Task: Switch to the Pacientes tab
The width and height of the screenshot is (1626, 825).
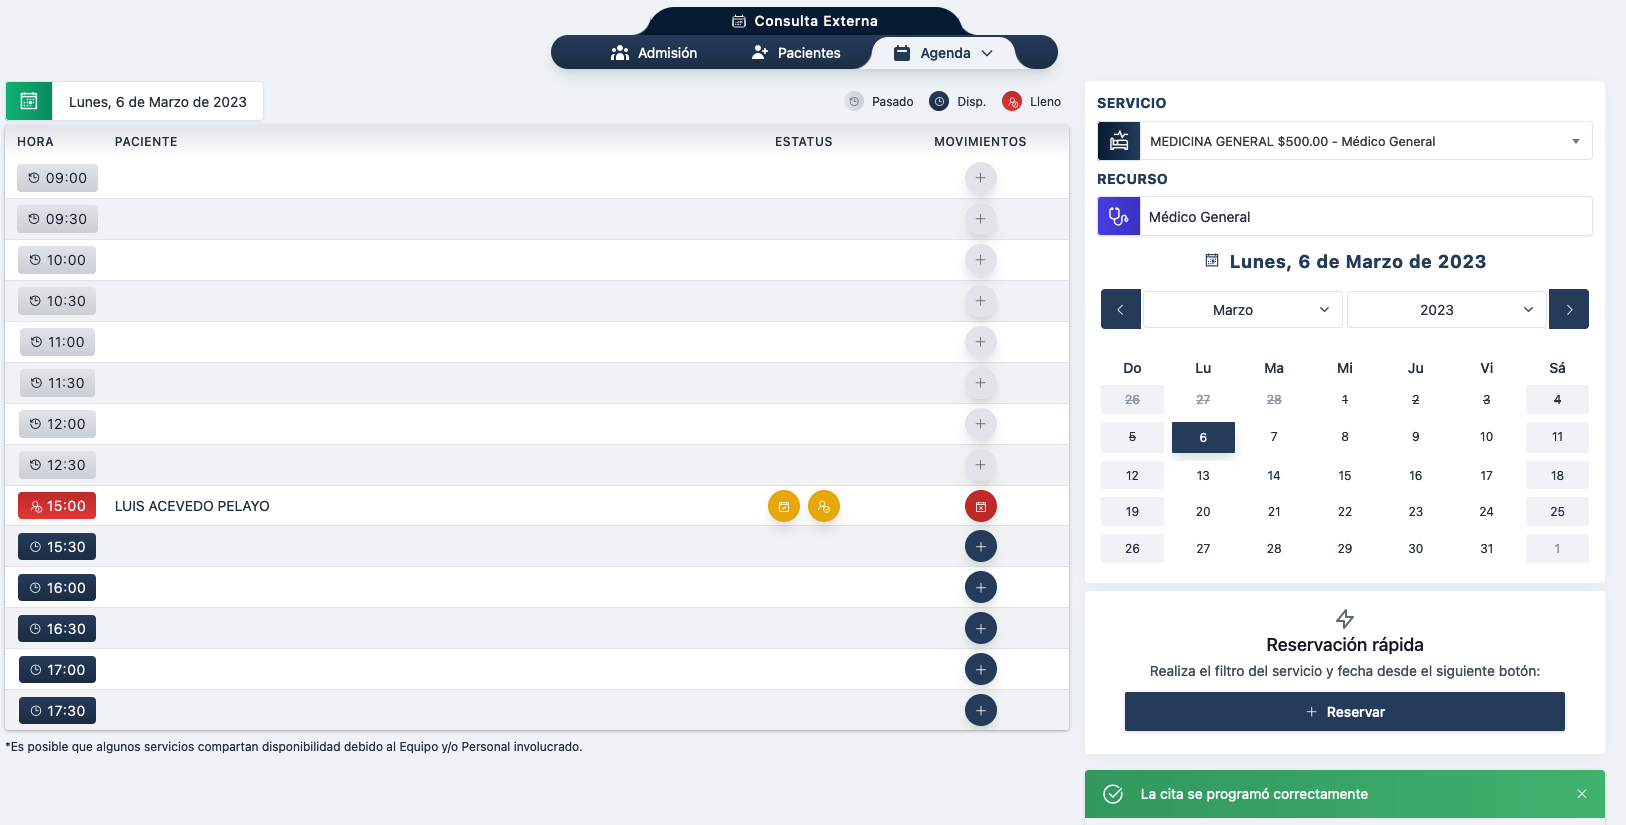Action: (796, 53)
